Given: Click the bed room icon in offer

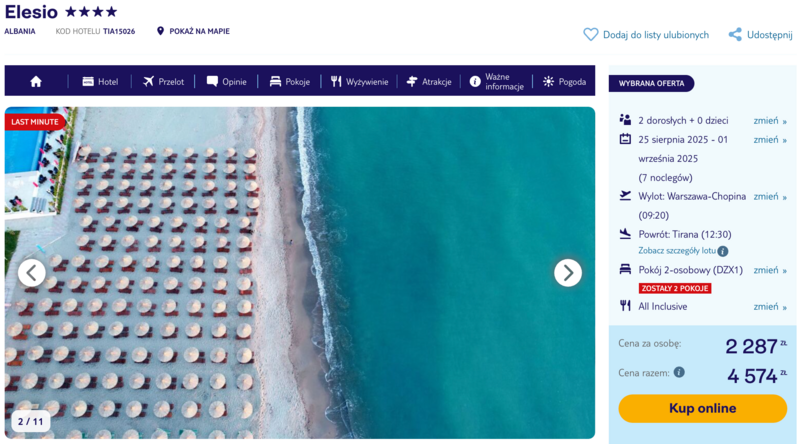Looking at the screenshot, I should [x=625, y=269].
